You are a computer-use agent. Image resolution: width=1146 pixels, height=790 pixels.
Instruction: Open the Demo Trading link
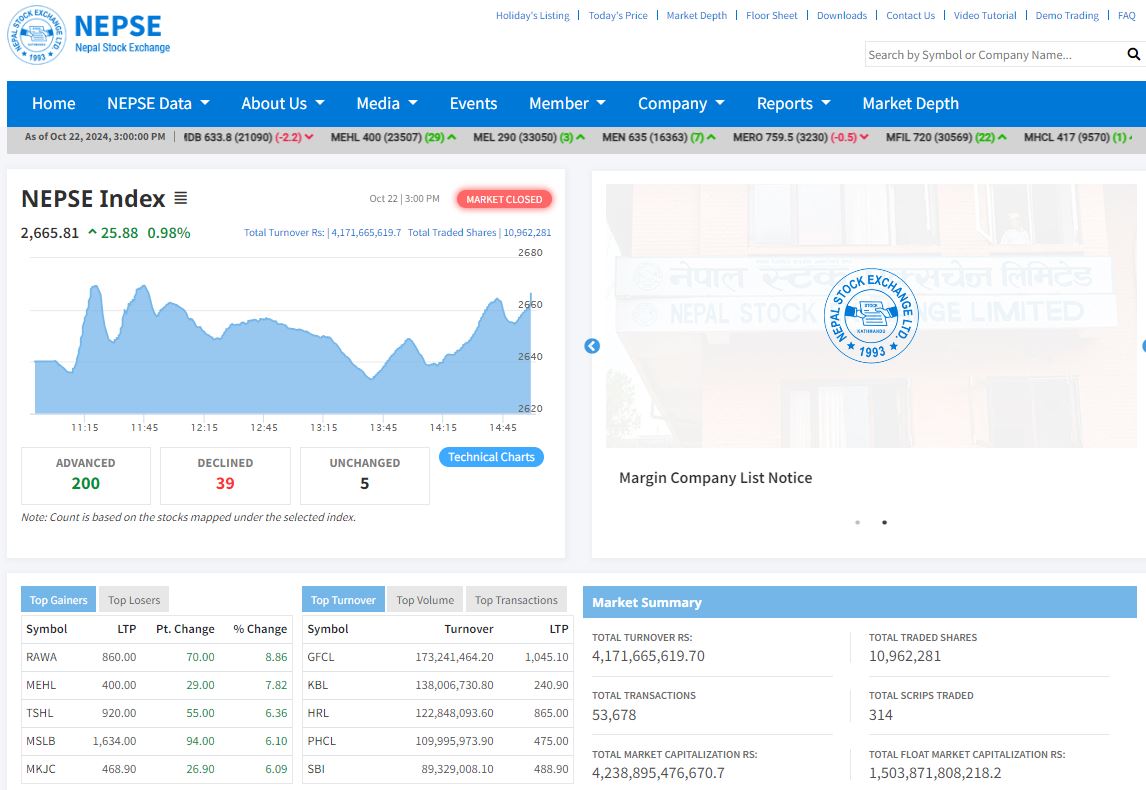click(x=1067, y=15)
